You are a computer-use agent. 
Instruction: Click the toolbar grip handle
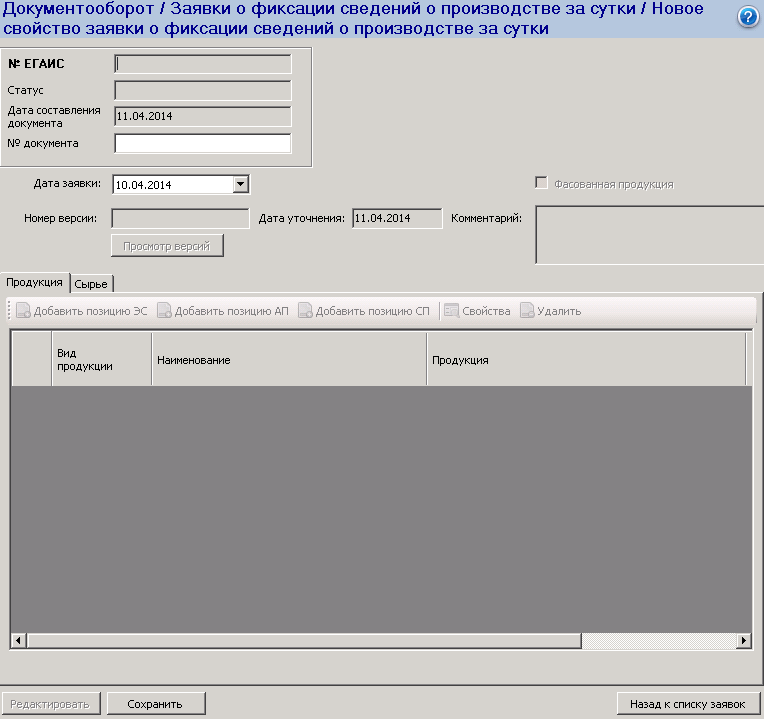point(9,311)
